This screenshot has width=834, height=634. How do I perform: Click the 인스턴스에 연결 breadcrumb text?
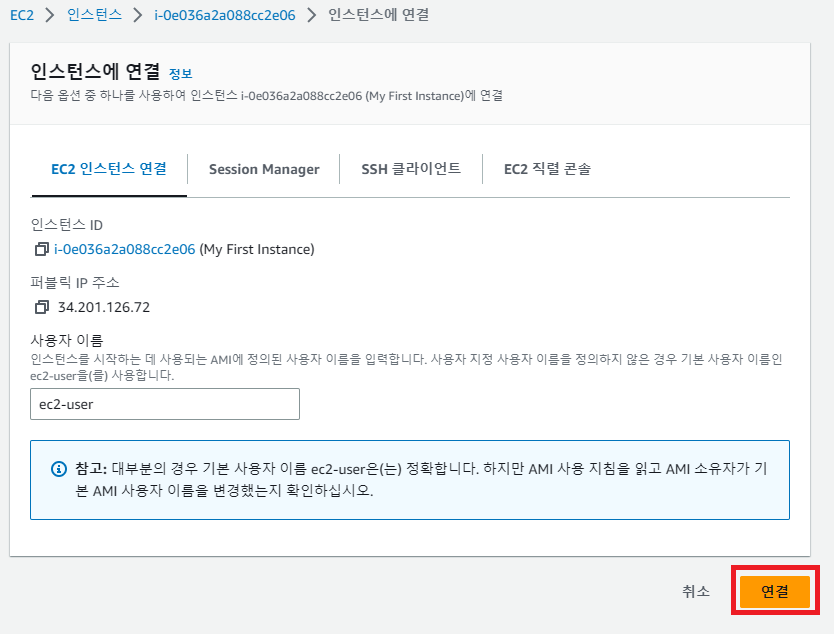[378, 15]
